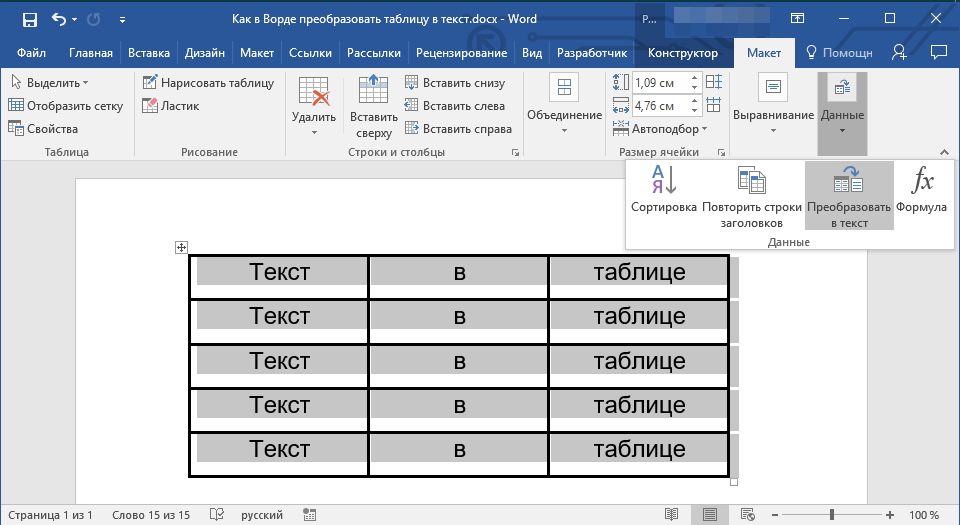This screenshot has height=525, width=960.
Task: Click Нарисовать таблицу button
Action: click(208, 83)
